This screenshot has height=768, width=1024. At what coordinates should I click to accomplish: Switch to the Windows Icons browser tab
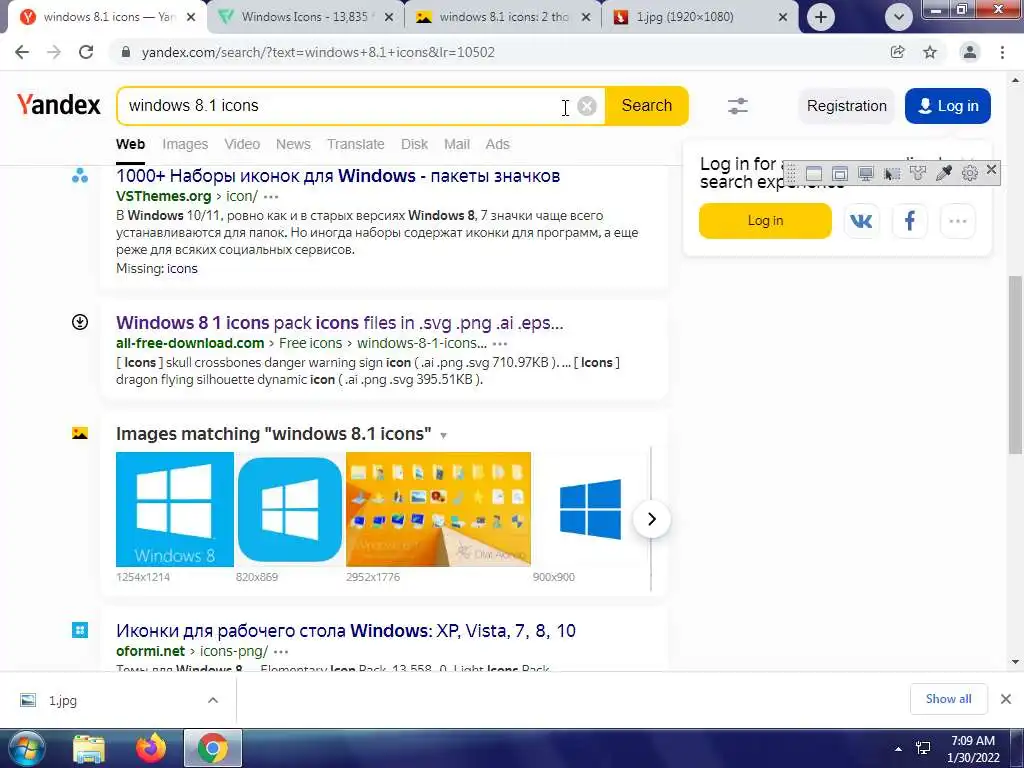pos(306,17)
